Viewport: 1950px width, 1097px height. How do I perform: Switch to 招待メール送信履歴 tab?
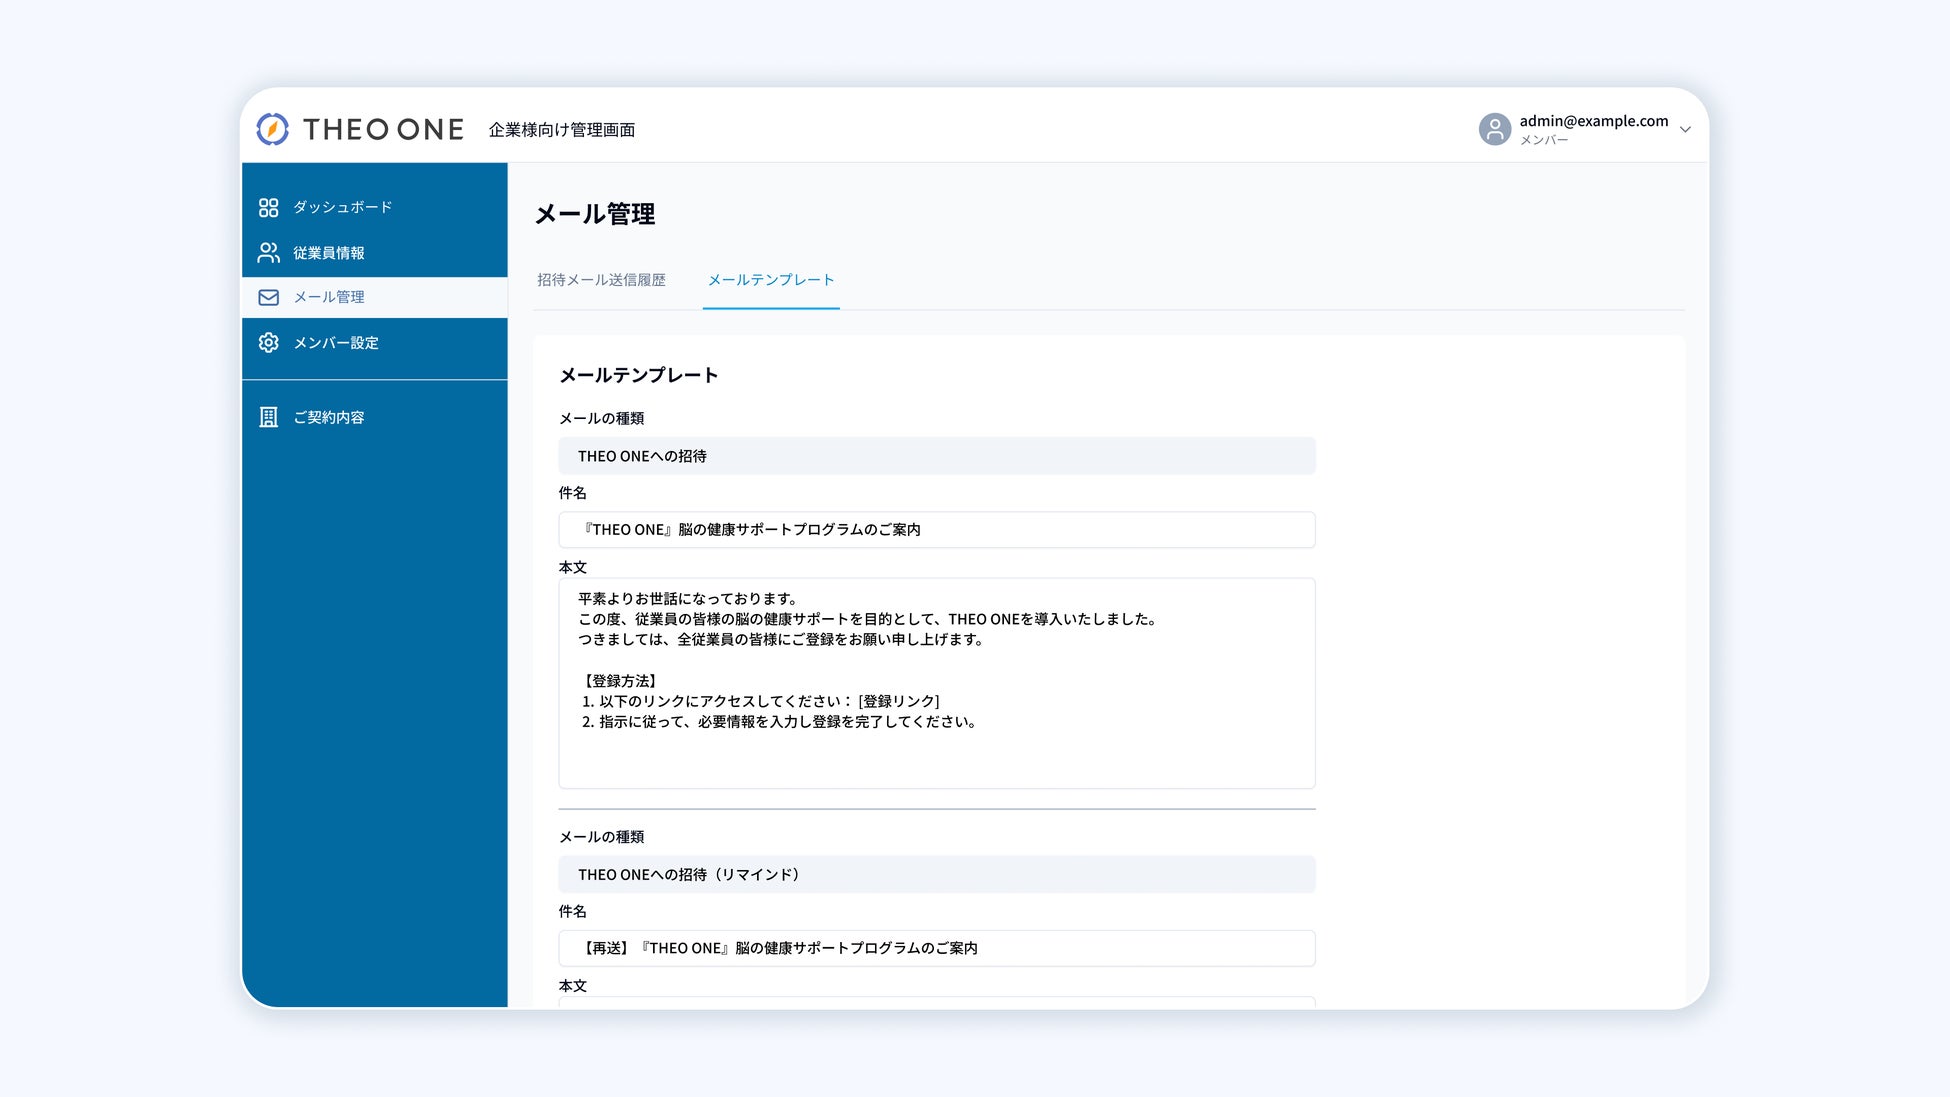pos(601,280)
